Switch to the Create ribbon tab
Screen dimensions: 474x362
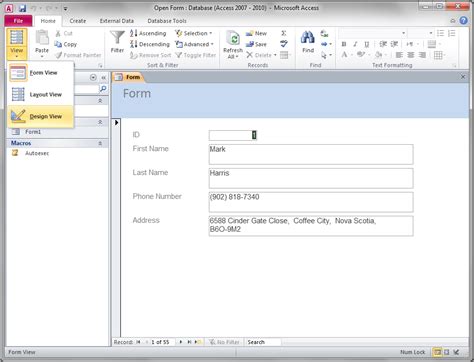[x=78, y=21]
